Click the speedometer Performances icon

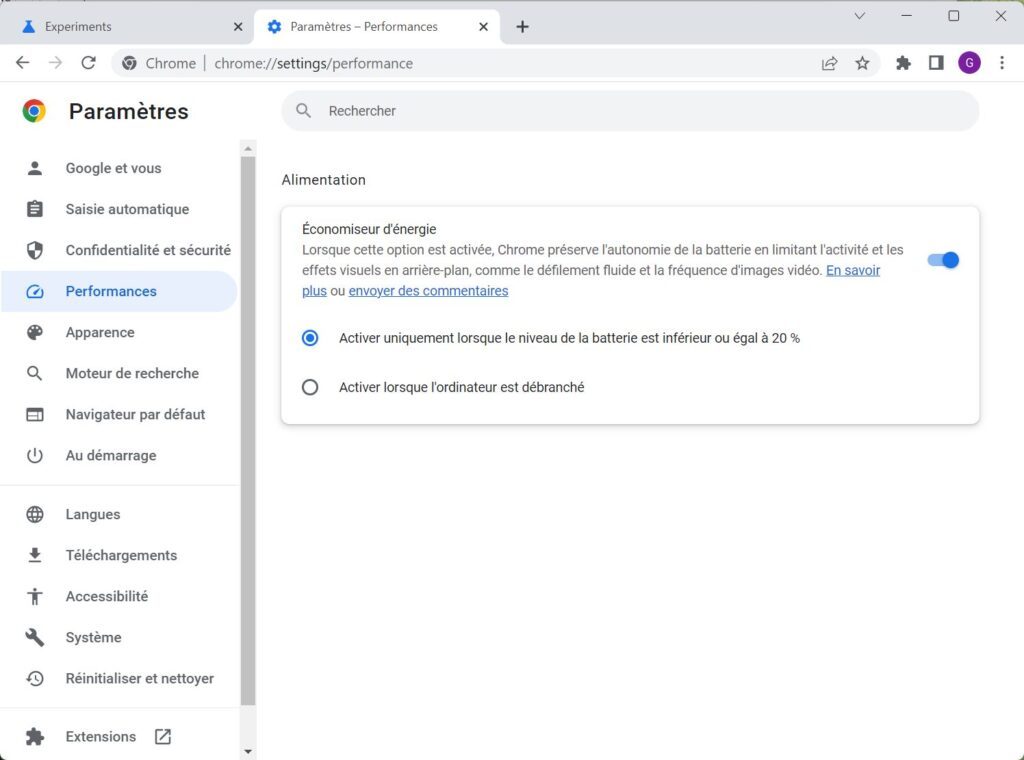tap(35, 291)
